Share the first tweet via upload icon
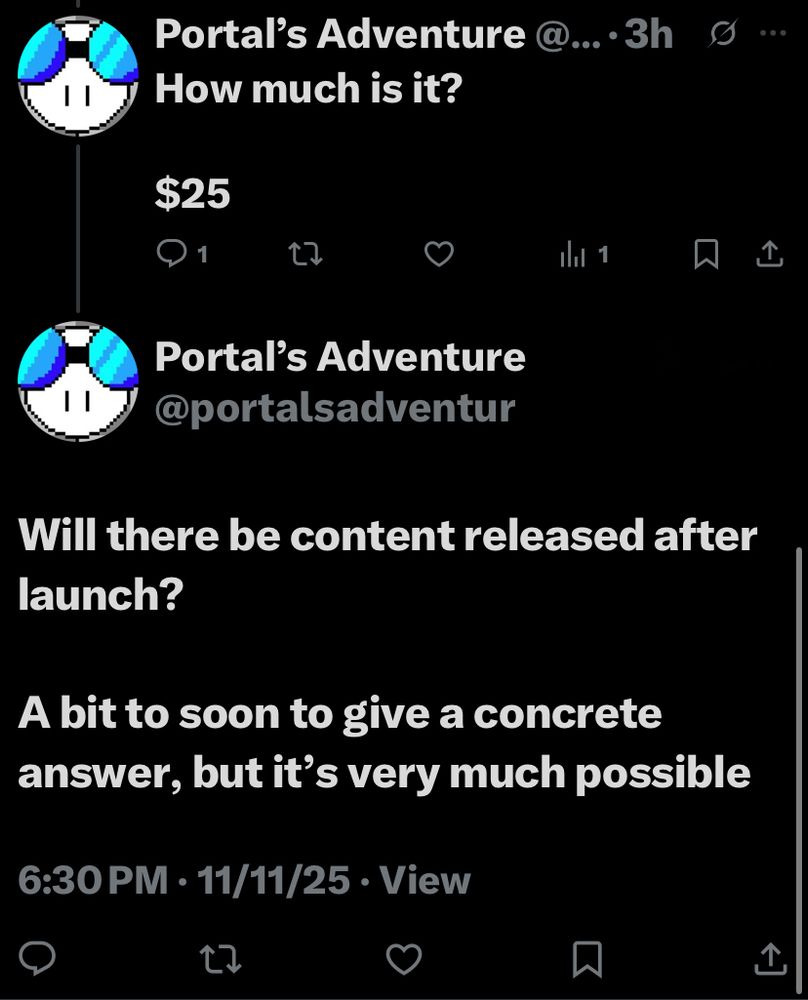Viewport: 808px width, 1000px height. tap(769, 254)
